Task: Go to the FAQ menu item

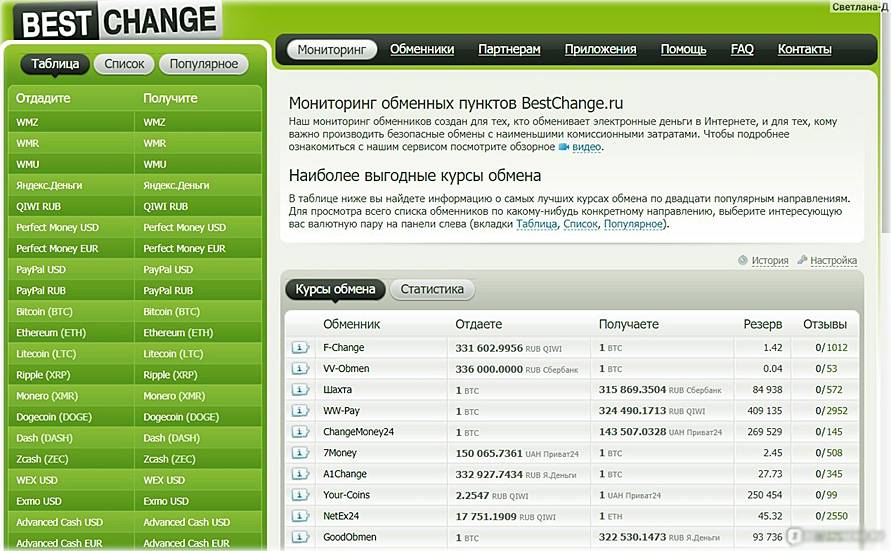Action: (742, 49)
